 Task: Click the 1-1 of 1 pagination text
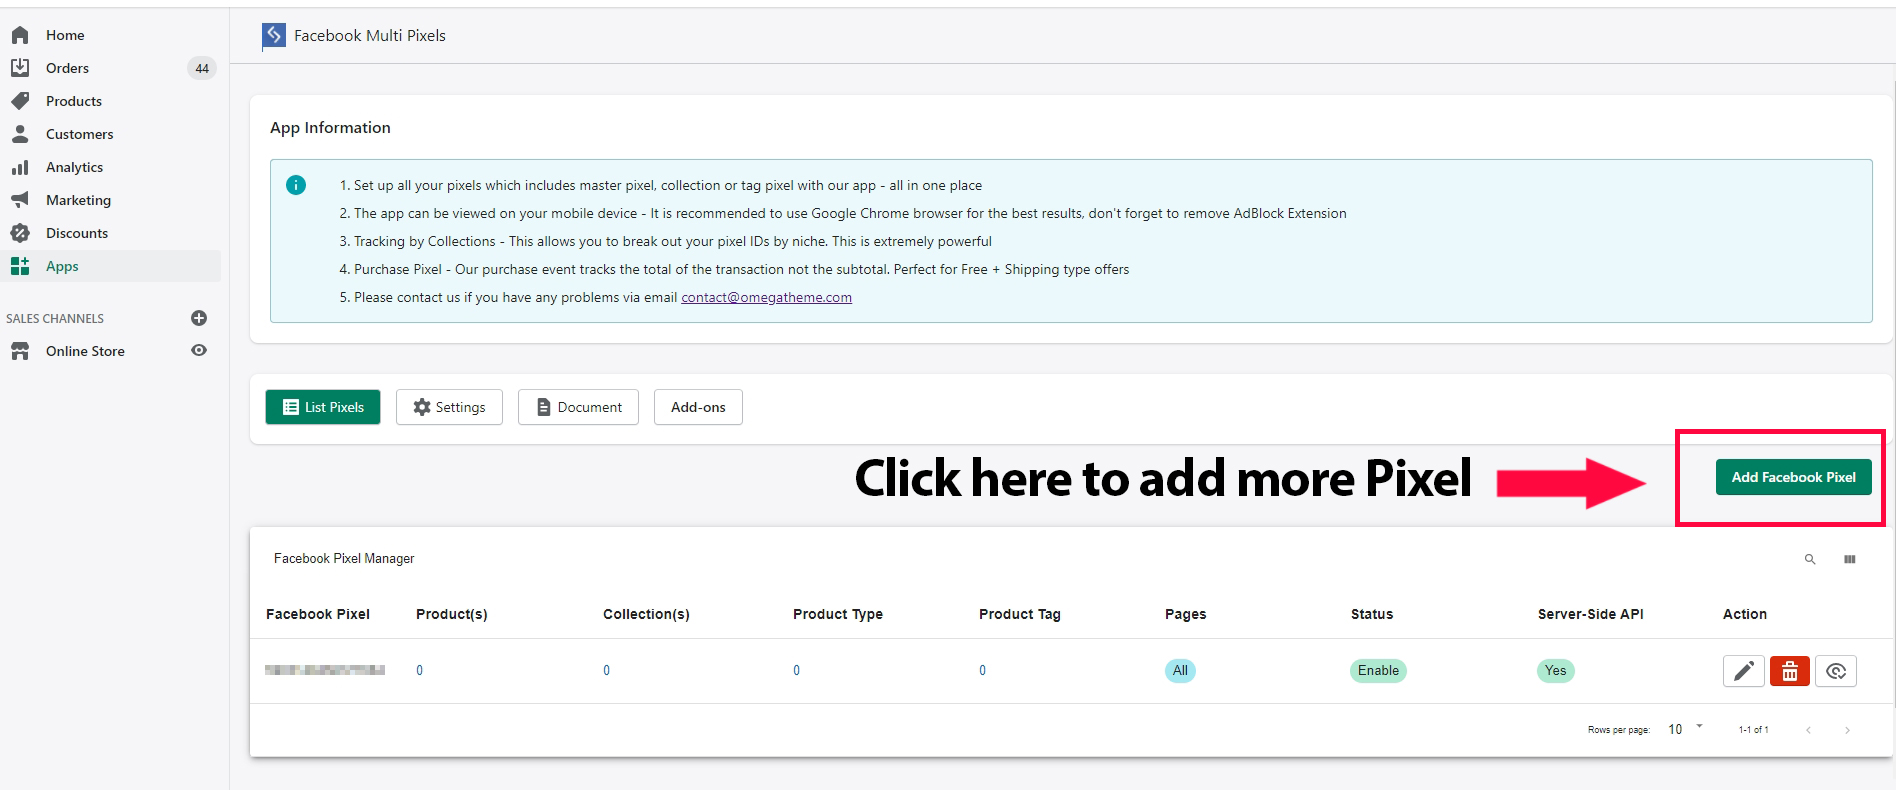1753,730
